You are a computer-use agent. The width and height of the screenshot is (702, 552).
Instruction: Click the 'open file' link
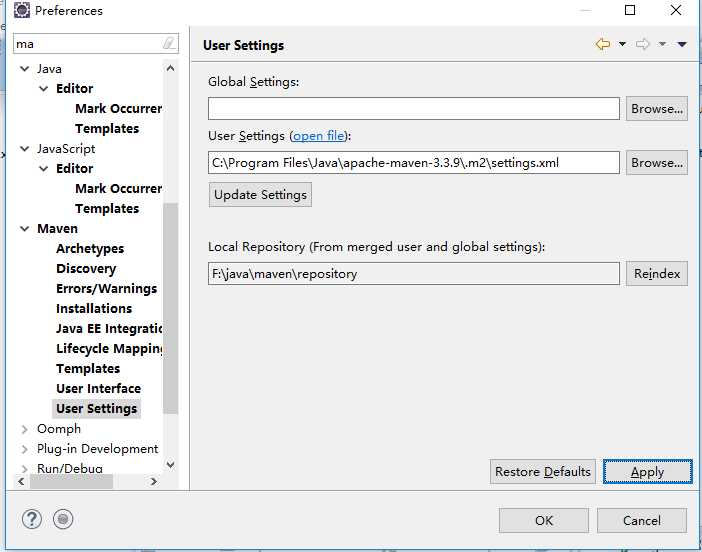pos(319,136)
